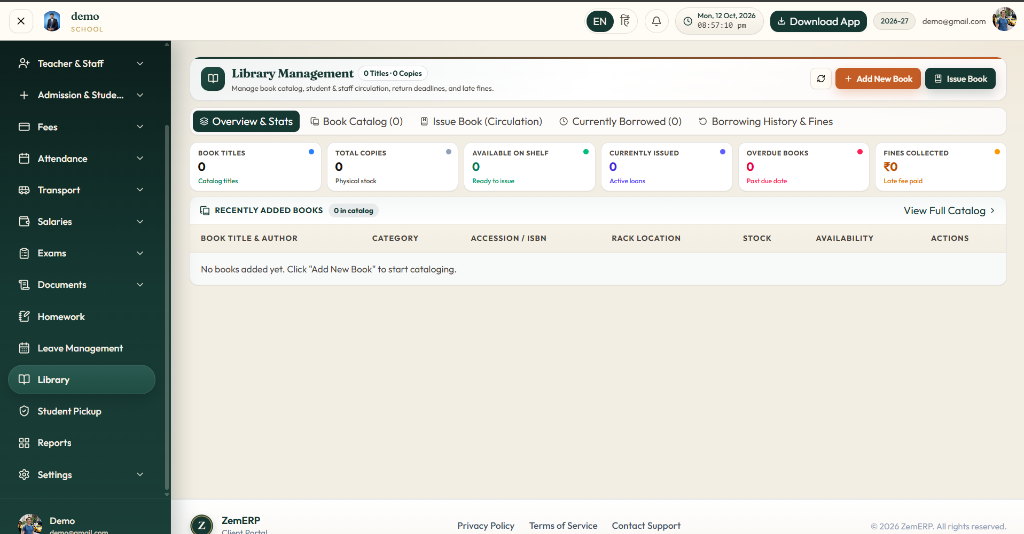
Task: Open View Full Catalog link
Action: tap(949, 210)
